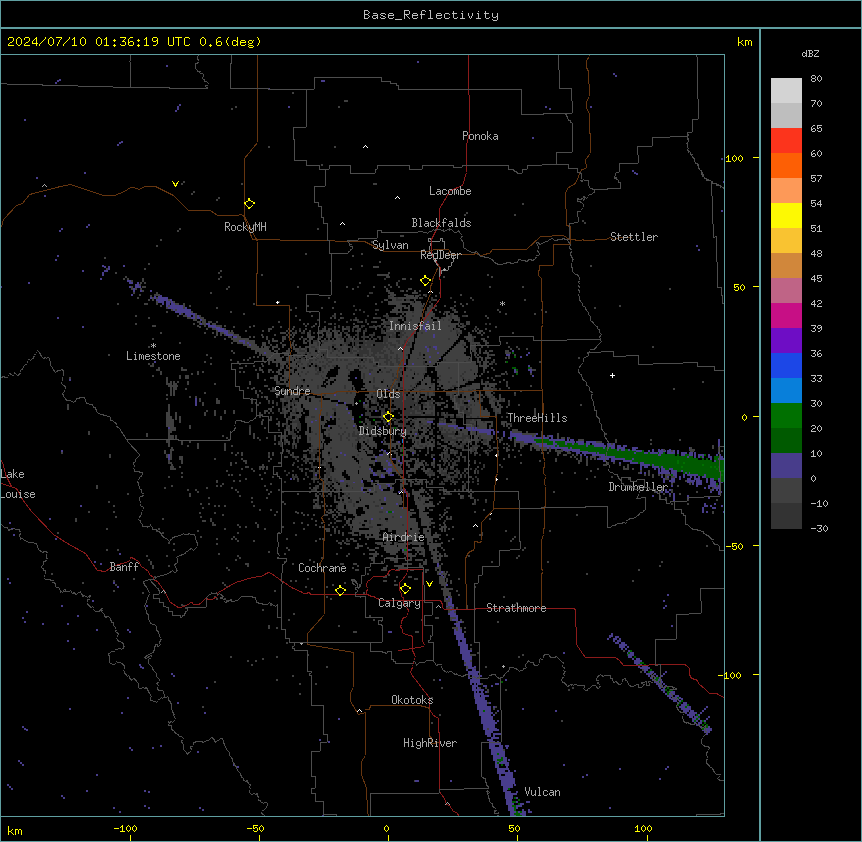The height and width of the screenshot is (842, 862).
Task: Click the Olds town label
Action: 388,394
